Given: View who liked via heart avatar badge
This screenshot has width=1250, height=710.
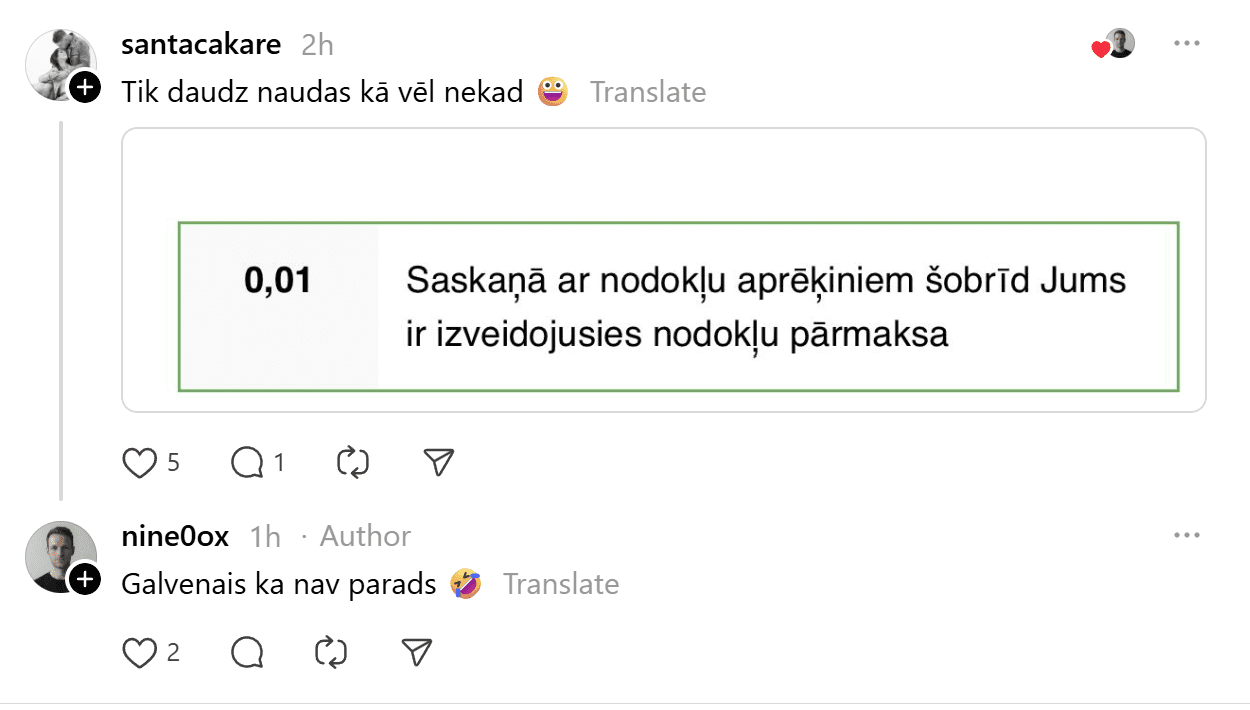Looking at the screenshot, I should [x=1115, y=45].
